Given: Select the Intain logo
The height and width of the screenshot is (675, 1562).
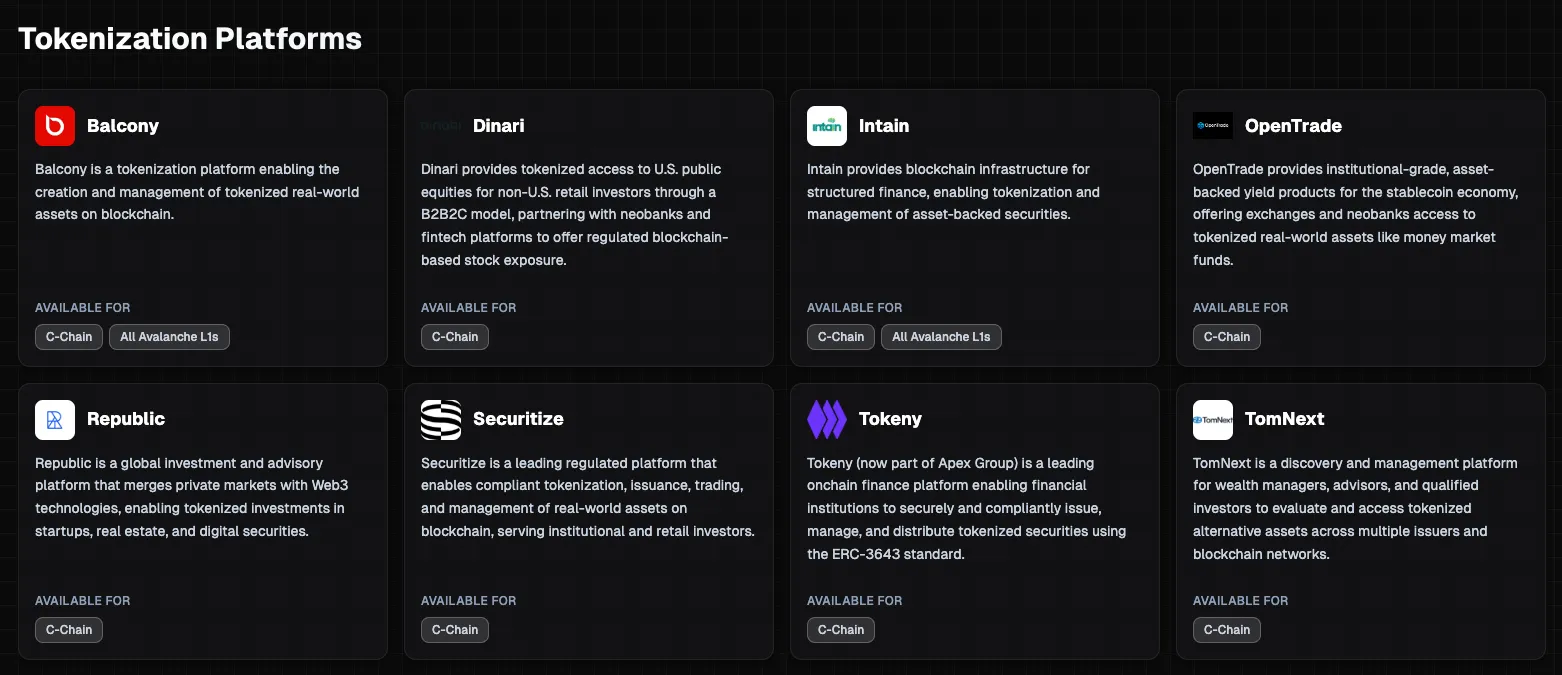Looking at the screenshot, I should pyautogui.click(x=827, y=126).
